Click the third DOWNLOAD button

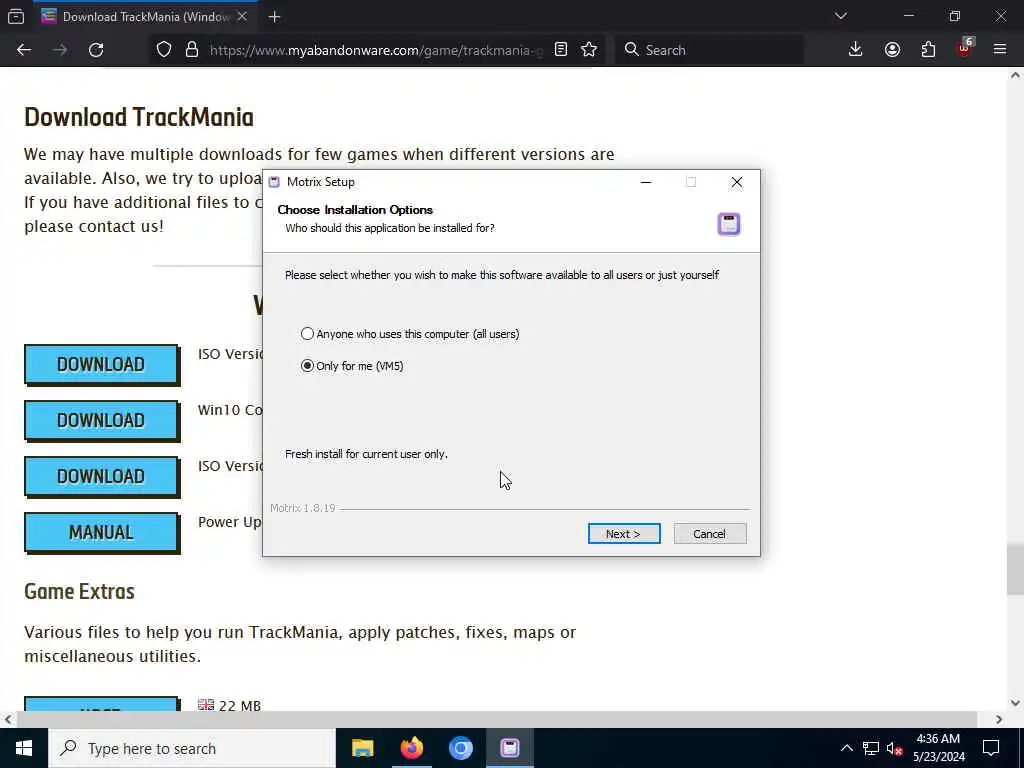(x=101, y=477)
